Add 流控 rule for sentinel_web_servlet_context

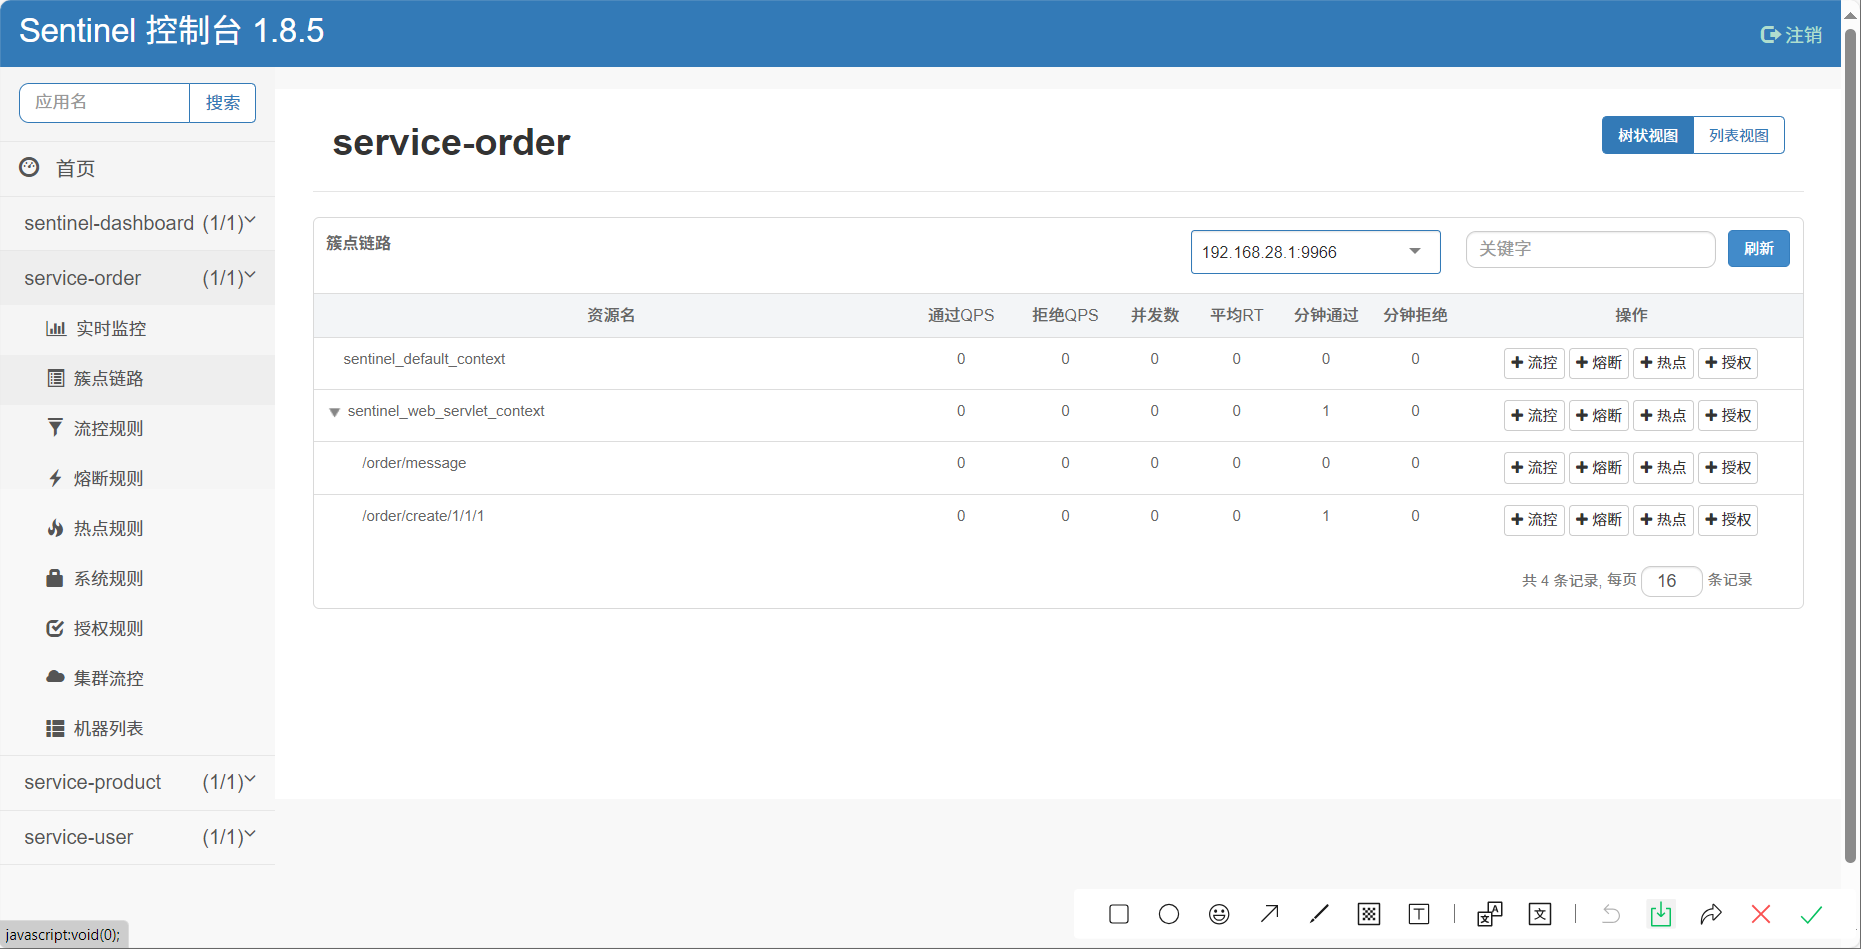1534,416
